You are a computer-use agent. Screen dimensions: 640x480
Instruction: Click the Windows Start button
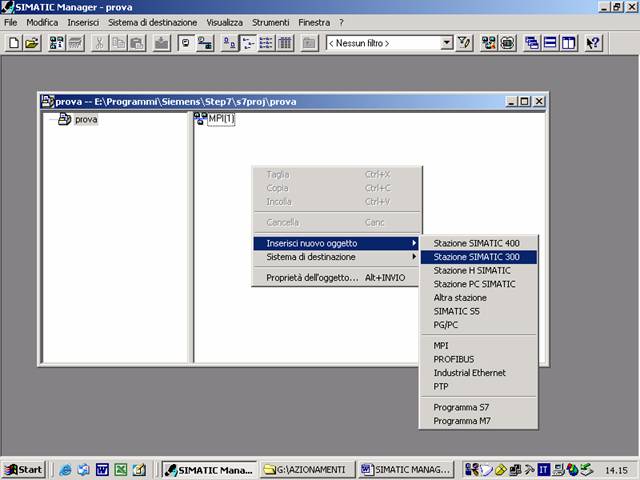pos(24,469)
